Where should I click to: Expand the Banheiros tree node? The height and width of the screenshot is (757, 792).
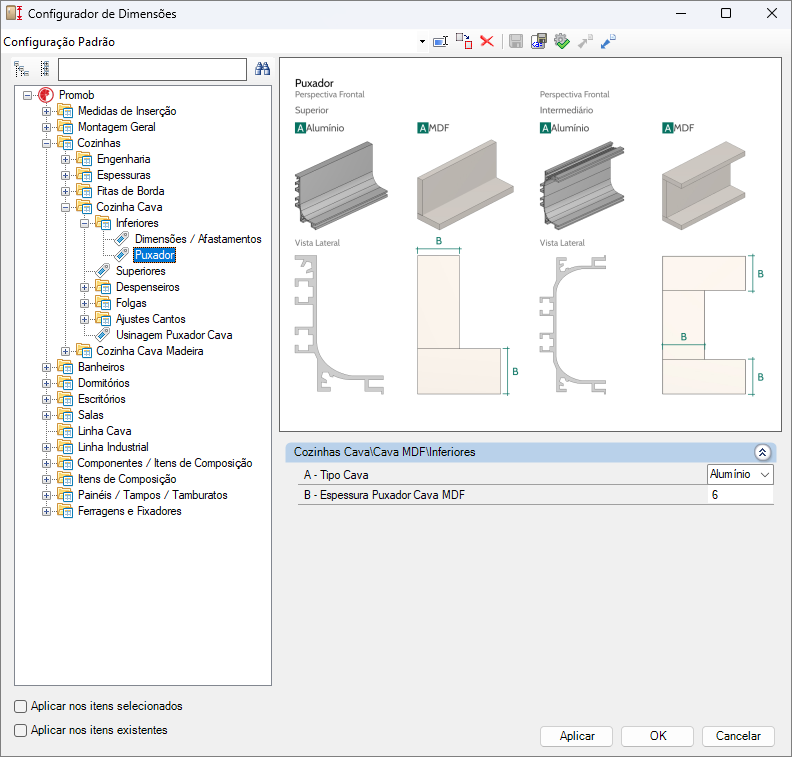click(47, 367)
